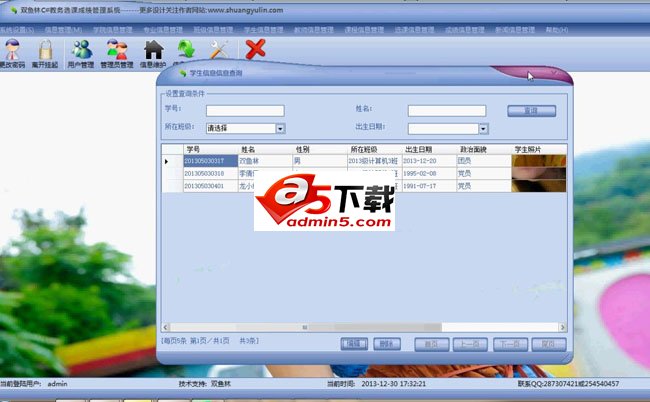This screenshot has height=402, width=650.
Task: Click the 团员 cell in the first row
Action: [x=484, y=161]
